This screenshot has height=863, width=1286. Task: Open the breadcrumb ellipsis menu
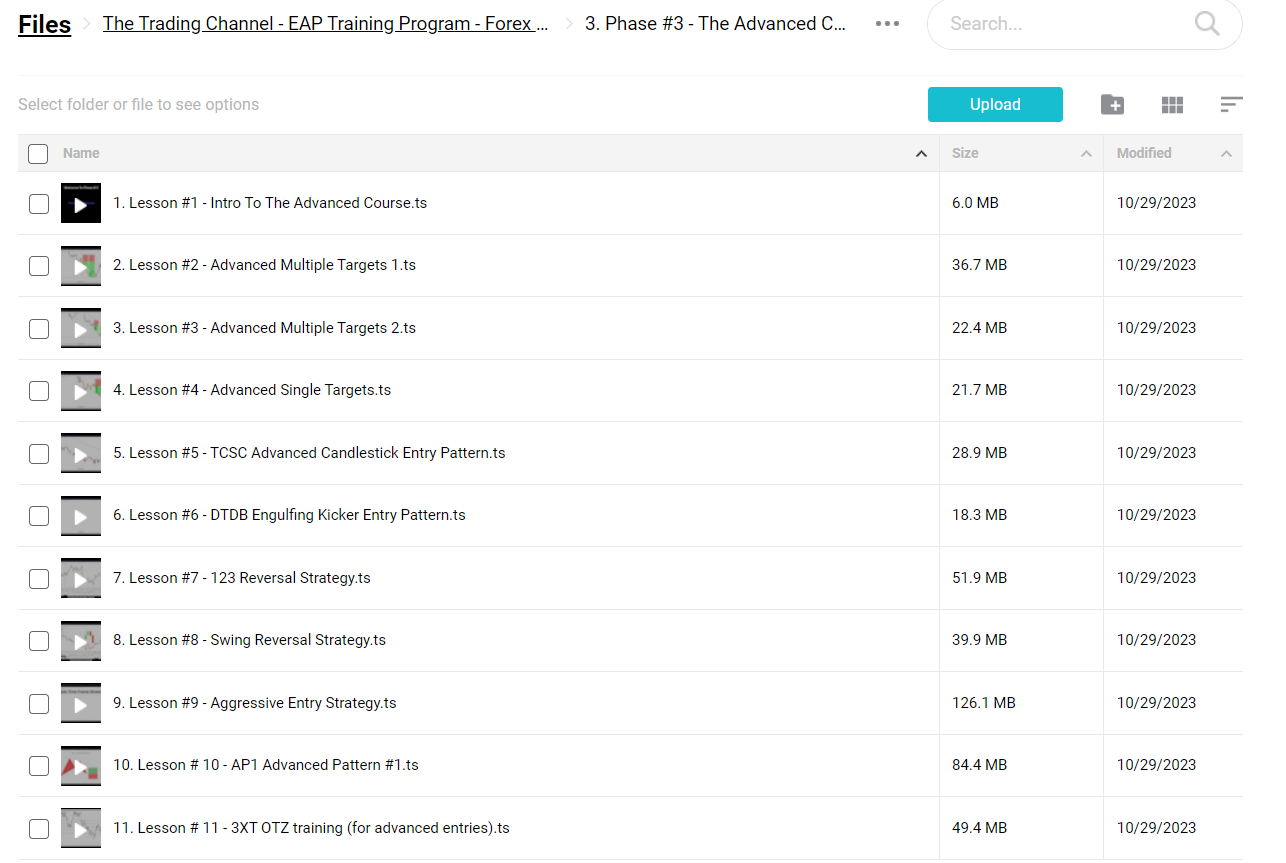pos(887,24)
